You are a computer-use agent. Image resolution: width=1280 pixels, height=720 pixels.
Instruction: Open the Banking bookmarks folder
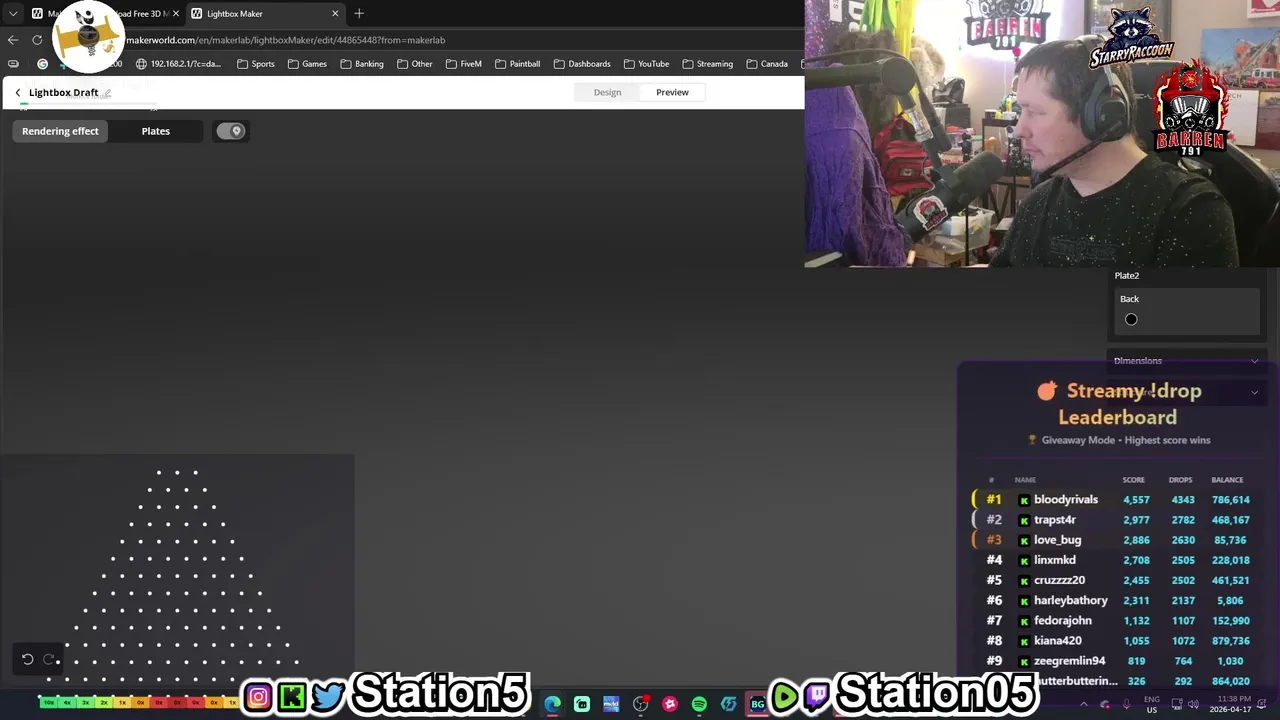pyautogui.click(x=362, y=64)
